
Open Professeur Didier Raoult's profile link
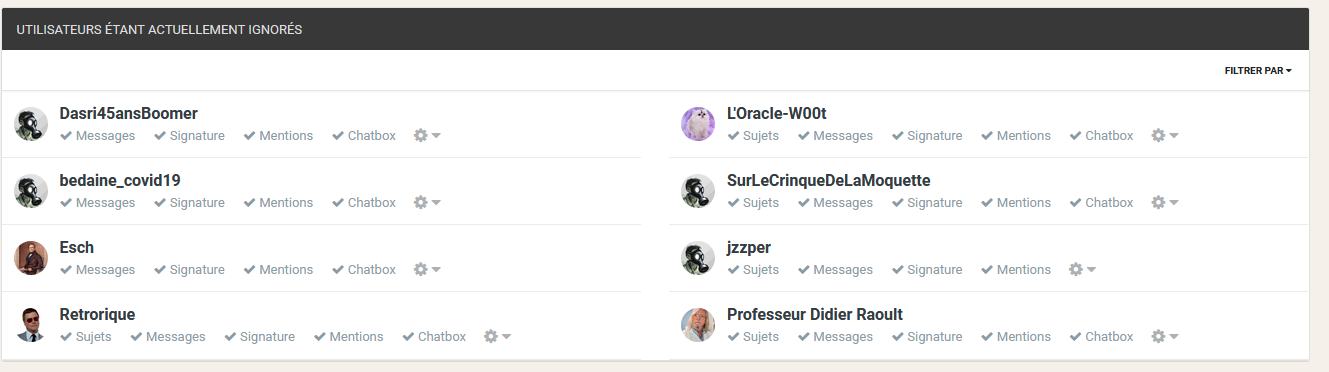tap(815, 315)
